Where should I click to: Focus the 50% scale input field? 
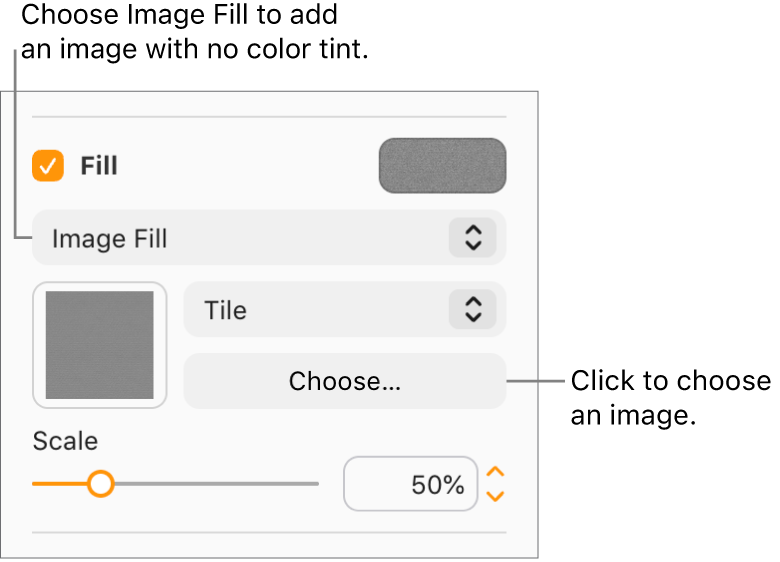(x=410, y=485)
